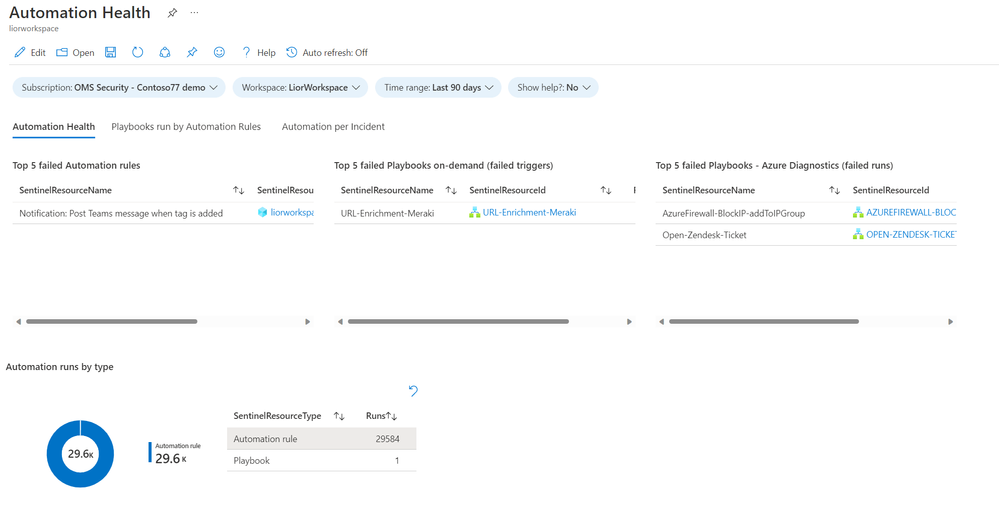Viewport: 999px width, 505px height.
Task: Open the ellipsis more options menu
Action: (x=194, y=13)
